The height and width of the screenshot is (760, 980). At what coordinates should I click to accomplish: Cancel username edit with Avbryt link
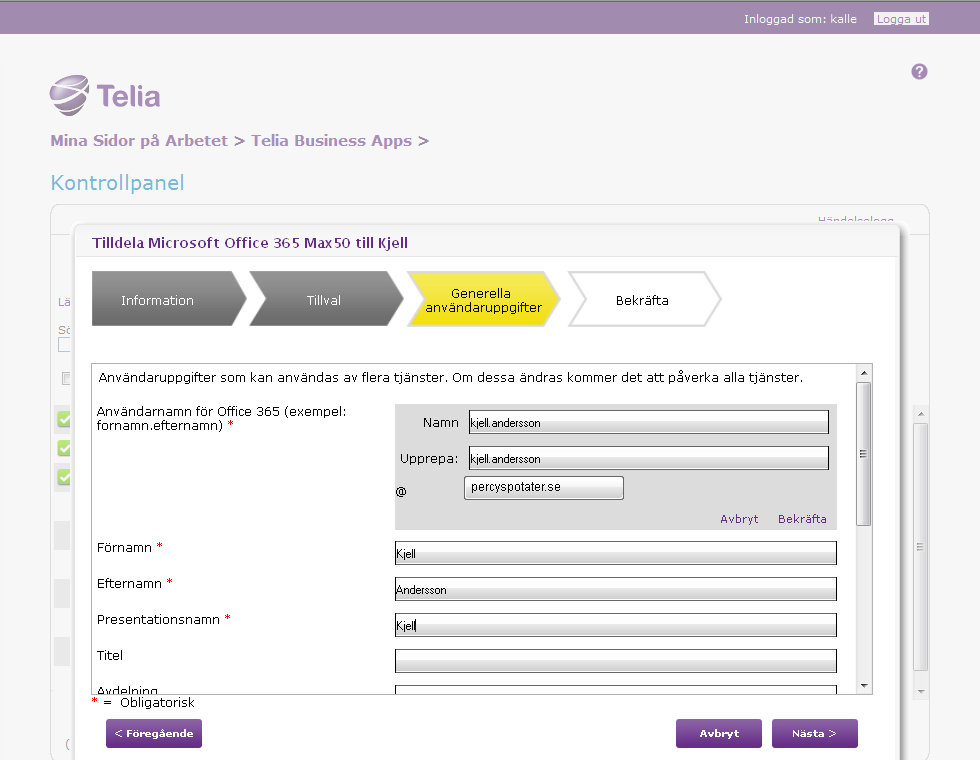coord(739,519)
